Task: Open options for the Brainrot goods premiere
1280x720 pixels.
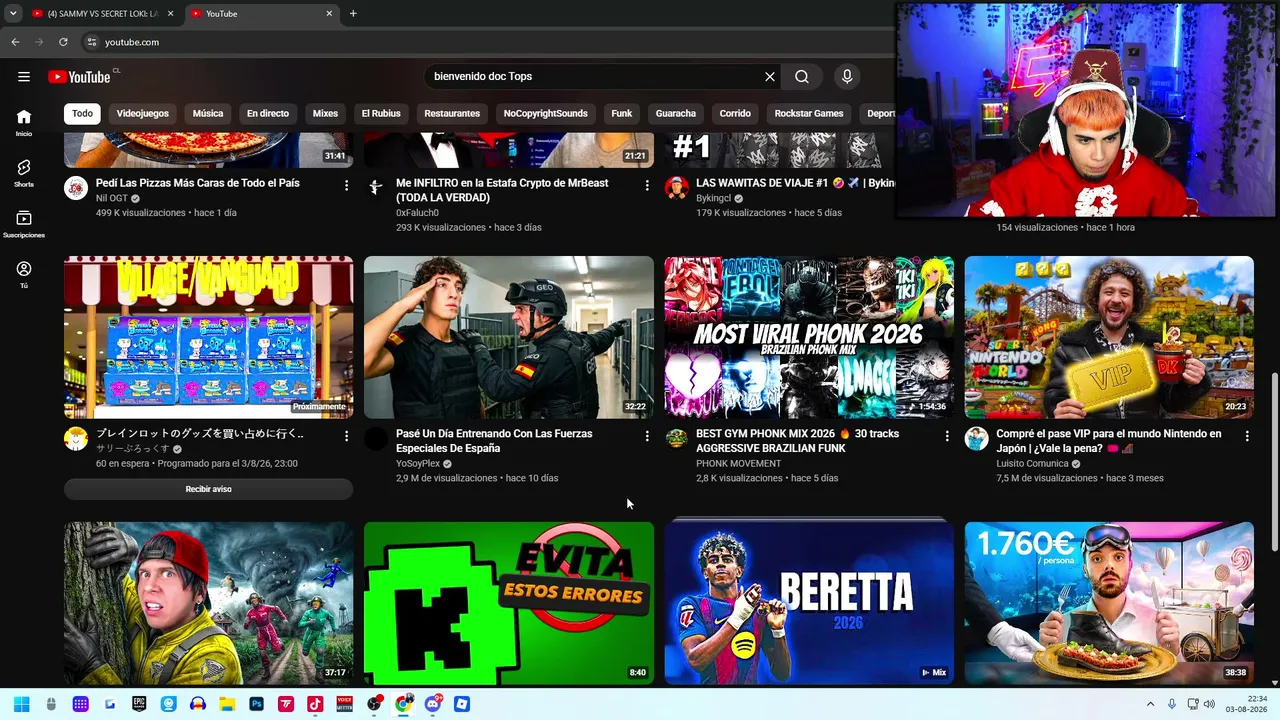Action: pos(347,436)
